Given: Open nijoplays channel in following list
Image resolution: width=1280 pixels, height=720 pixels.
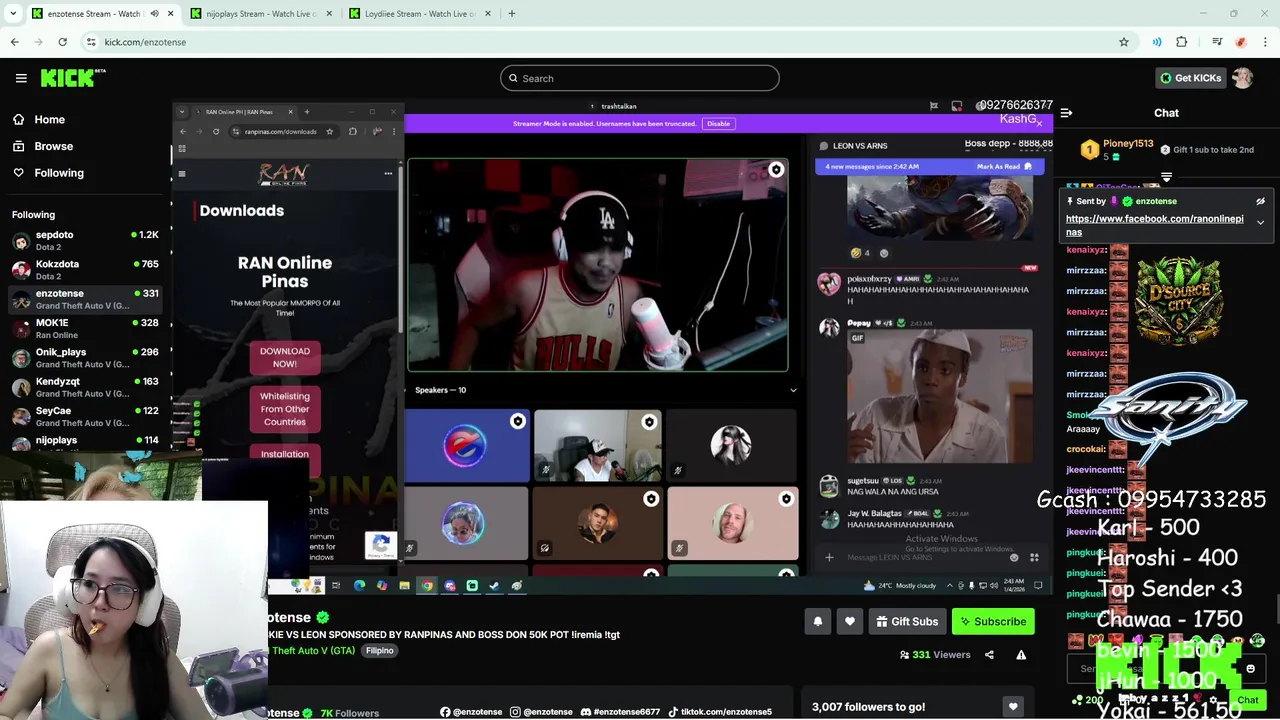Looking at the screenshot, I should [x=86, y=441].
